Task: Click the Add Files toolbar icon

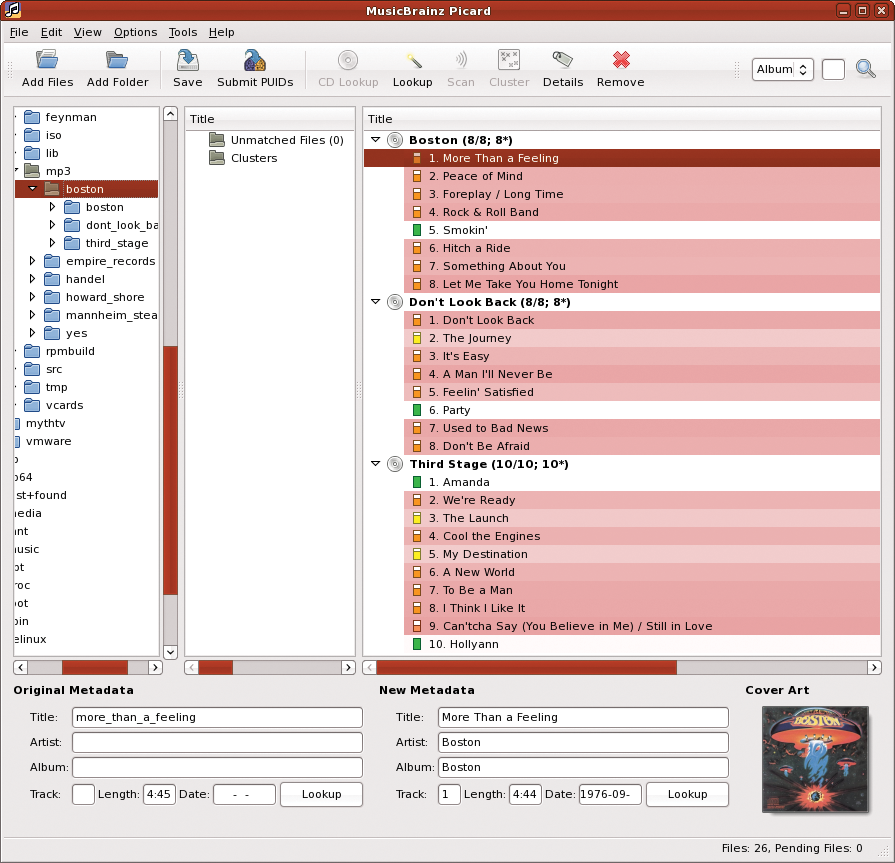Action: click(x=47, y=59)
